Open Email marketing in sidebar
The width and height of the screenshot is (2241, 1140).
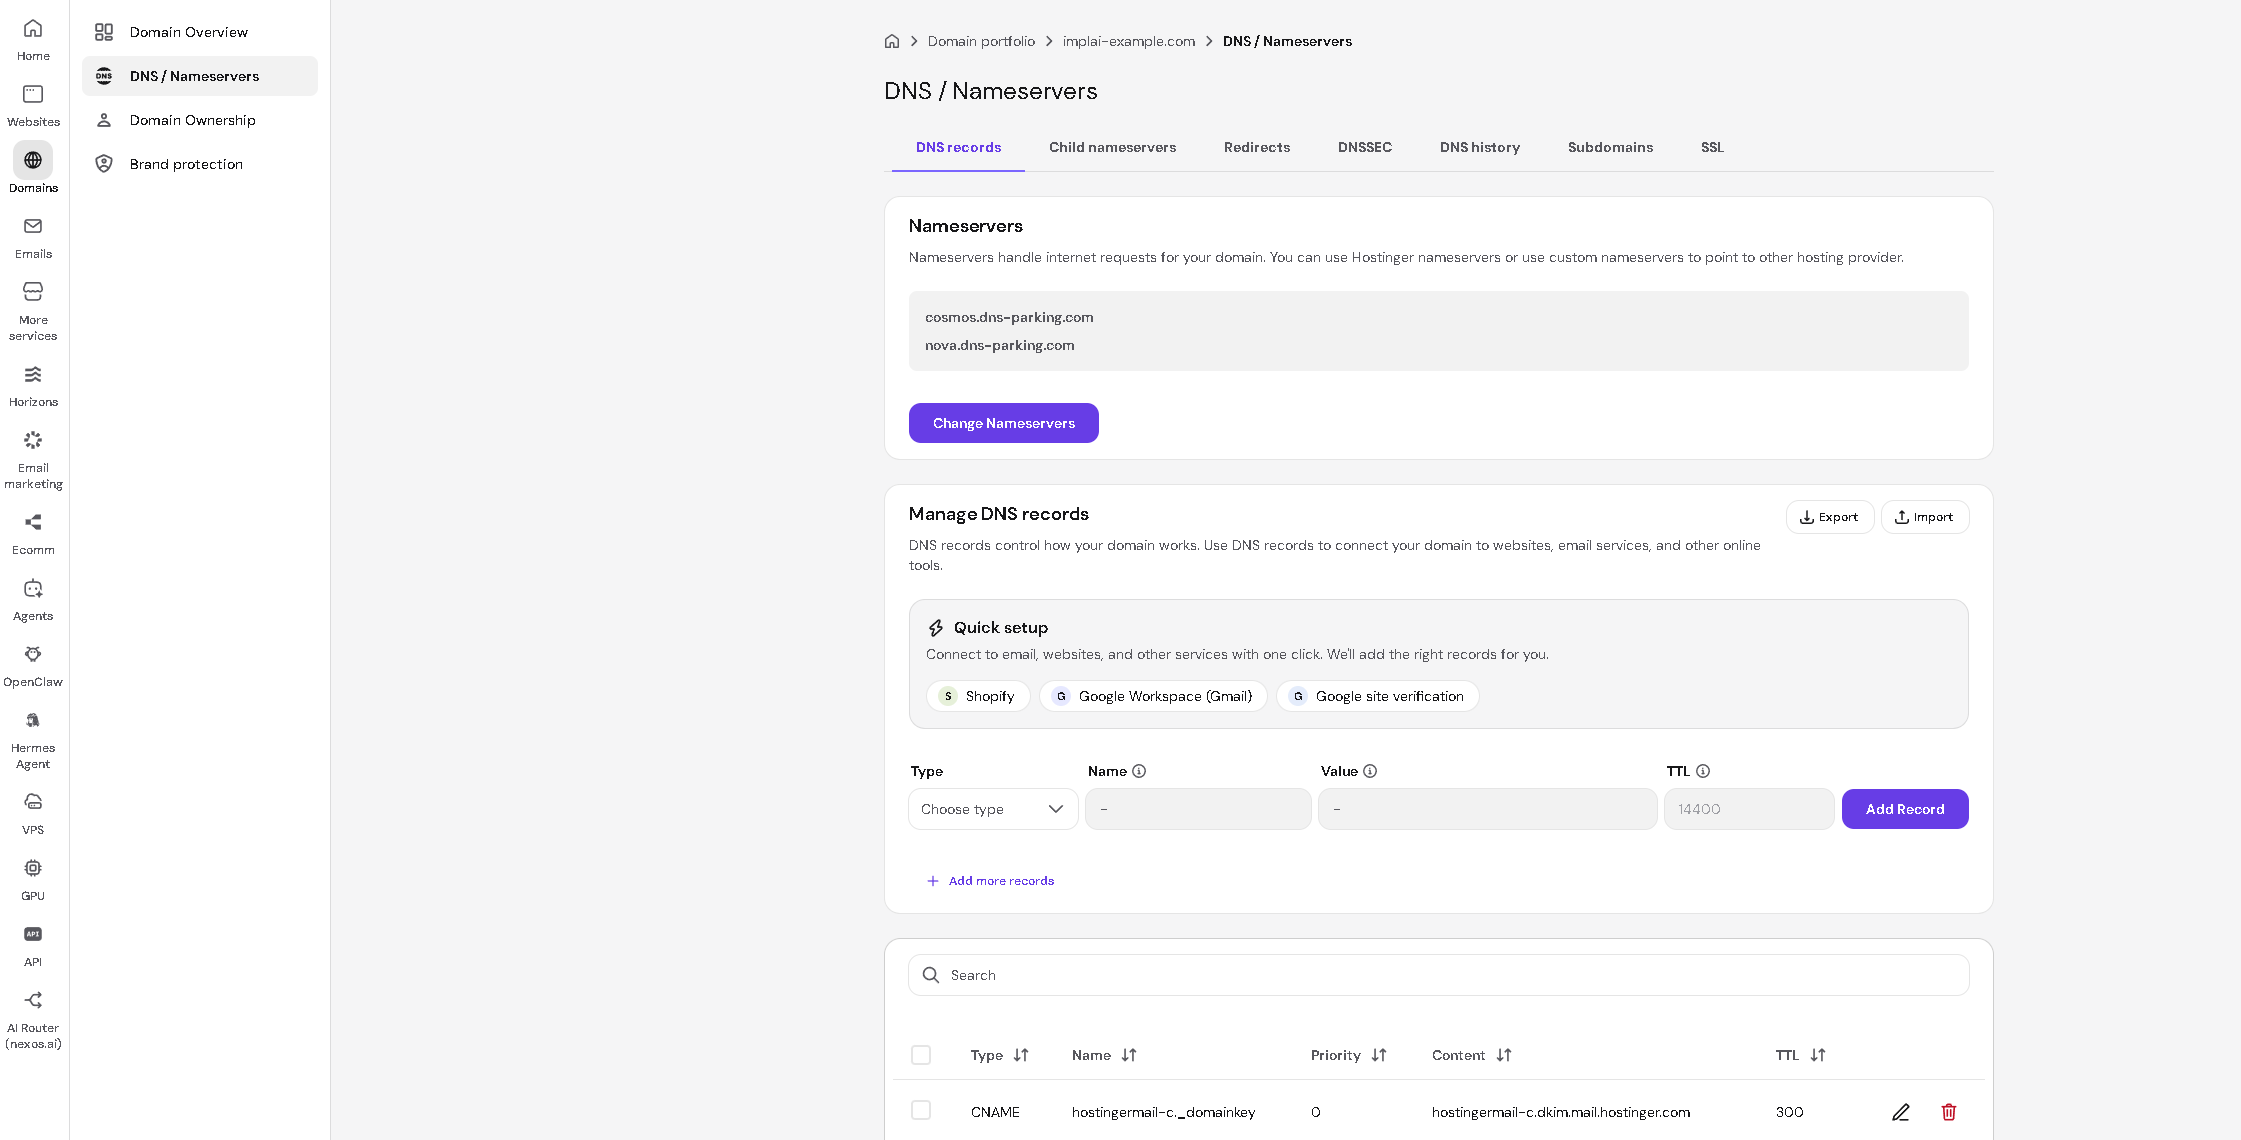click(33, 460)
